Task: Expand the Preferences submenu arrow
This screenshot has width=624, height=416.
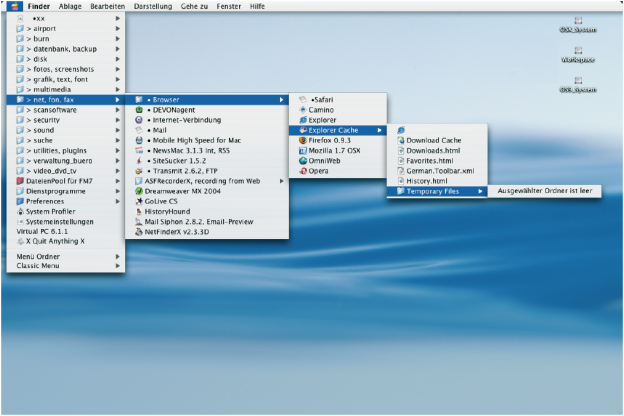Action: (x=117, y=201)
